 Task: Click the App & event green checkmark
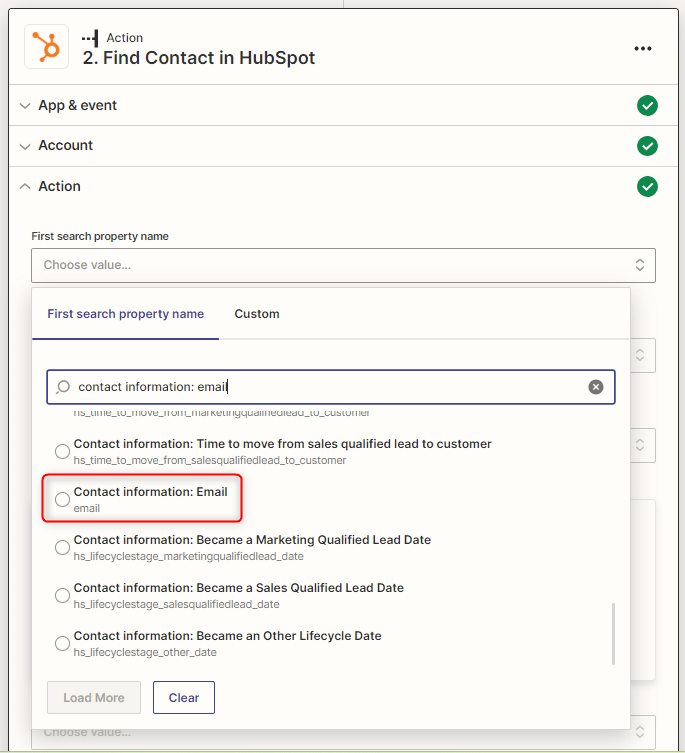[x=647, y=105]
